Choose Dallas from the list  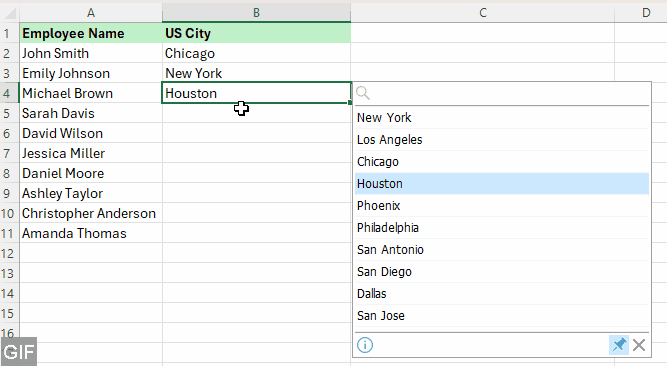tap(502, 294)
